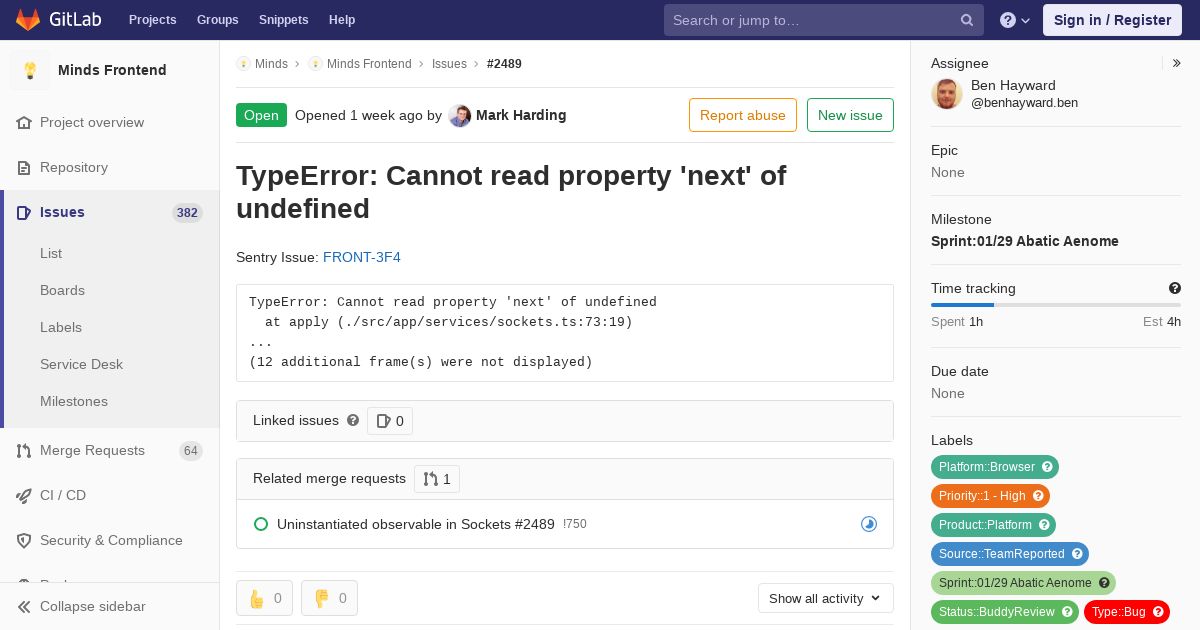The height and width of the screenshot is (630, 1200).
Task: Click the Issues sidebar icon
Action: [24, 212]
